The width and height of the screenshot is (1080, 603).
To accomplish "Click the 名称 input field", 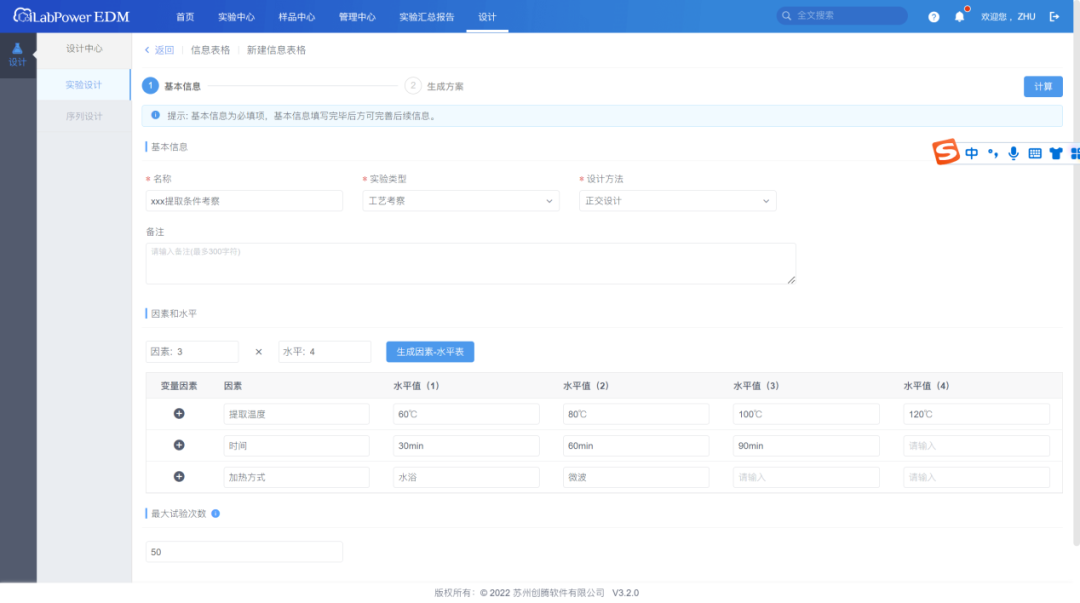I will 245,201.
